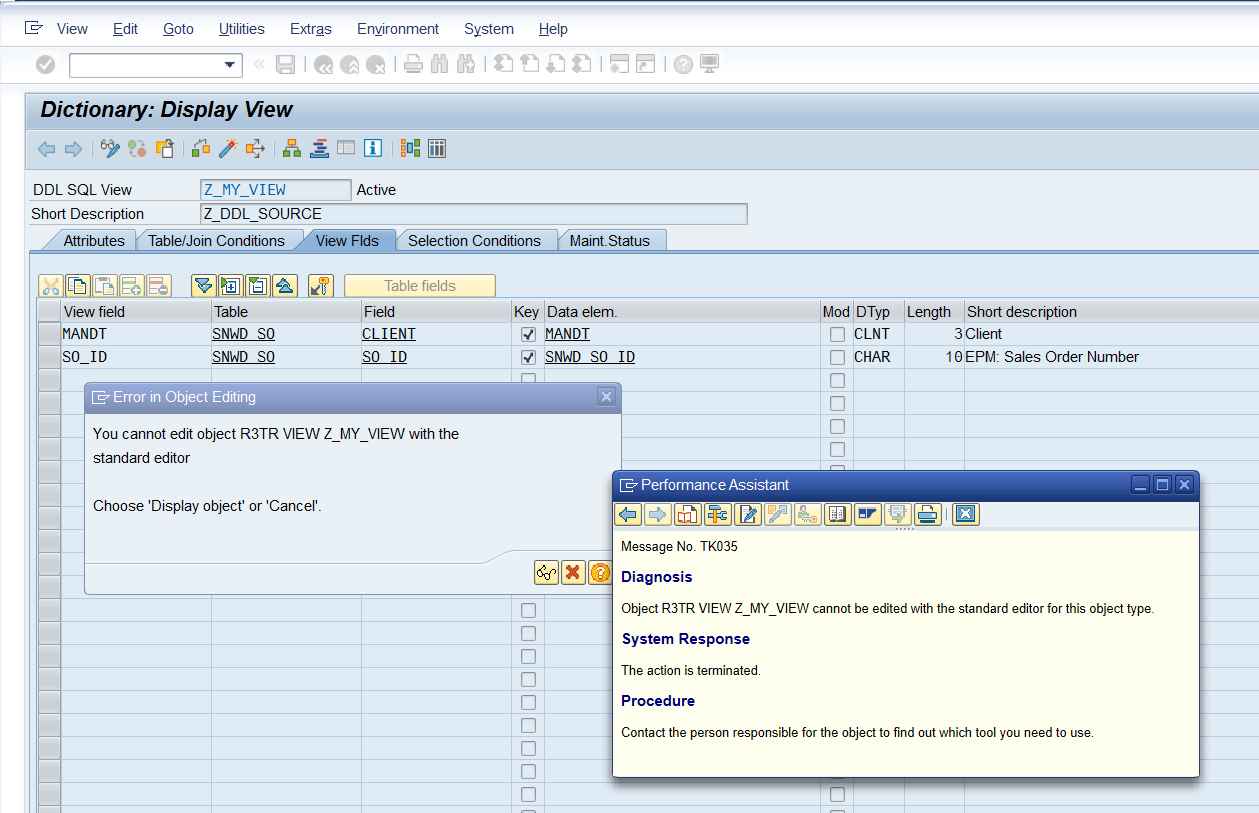Close the Error in Object Editing dialog
Screen dimensions: 1259x813
coord(606,397)
